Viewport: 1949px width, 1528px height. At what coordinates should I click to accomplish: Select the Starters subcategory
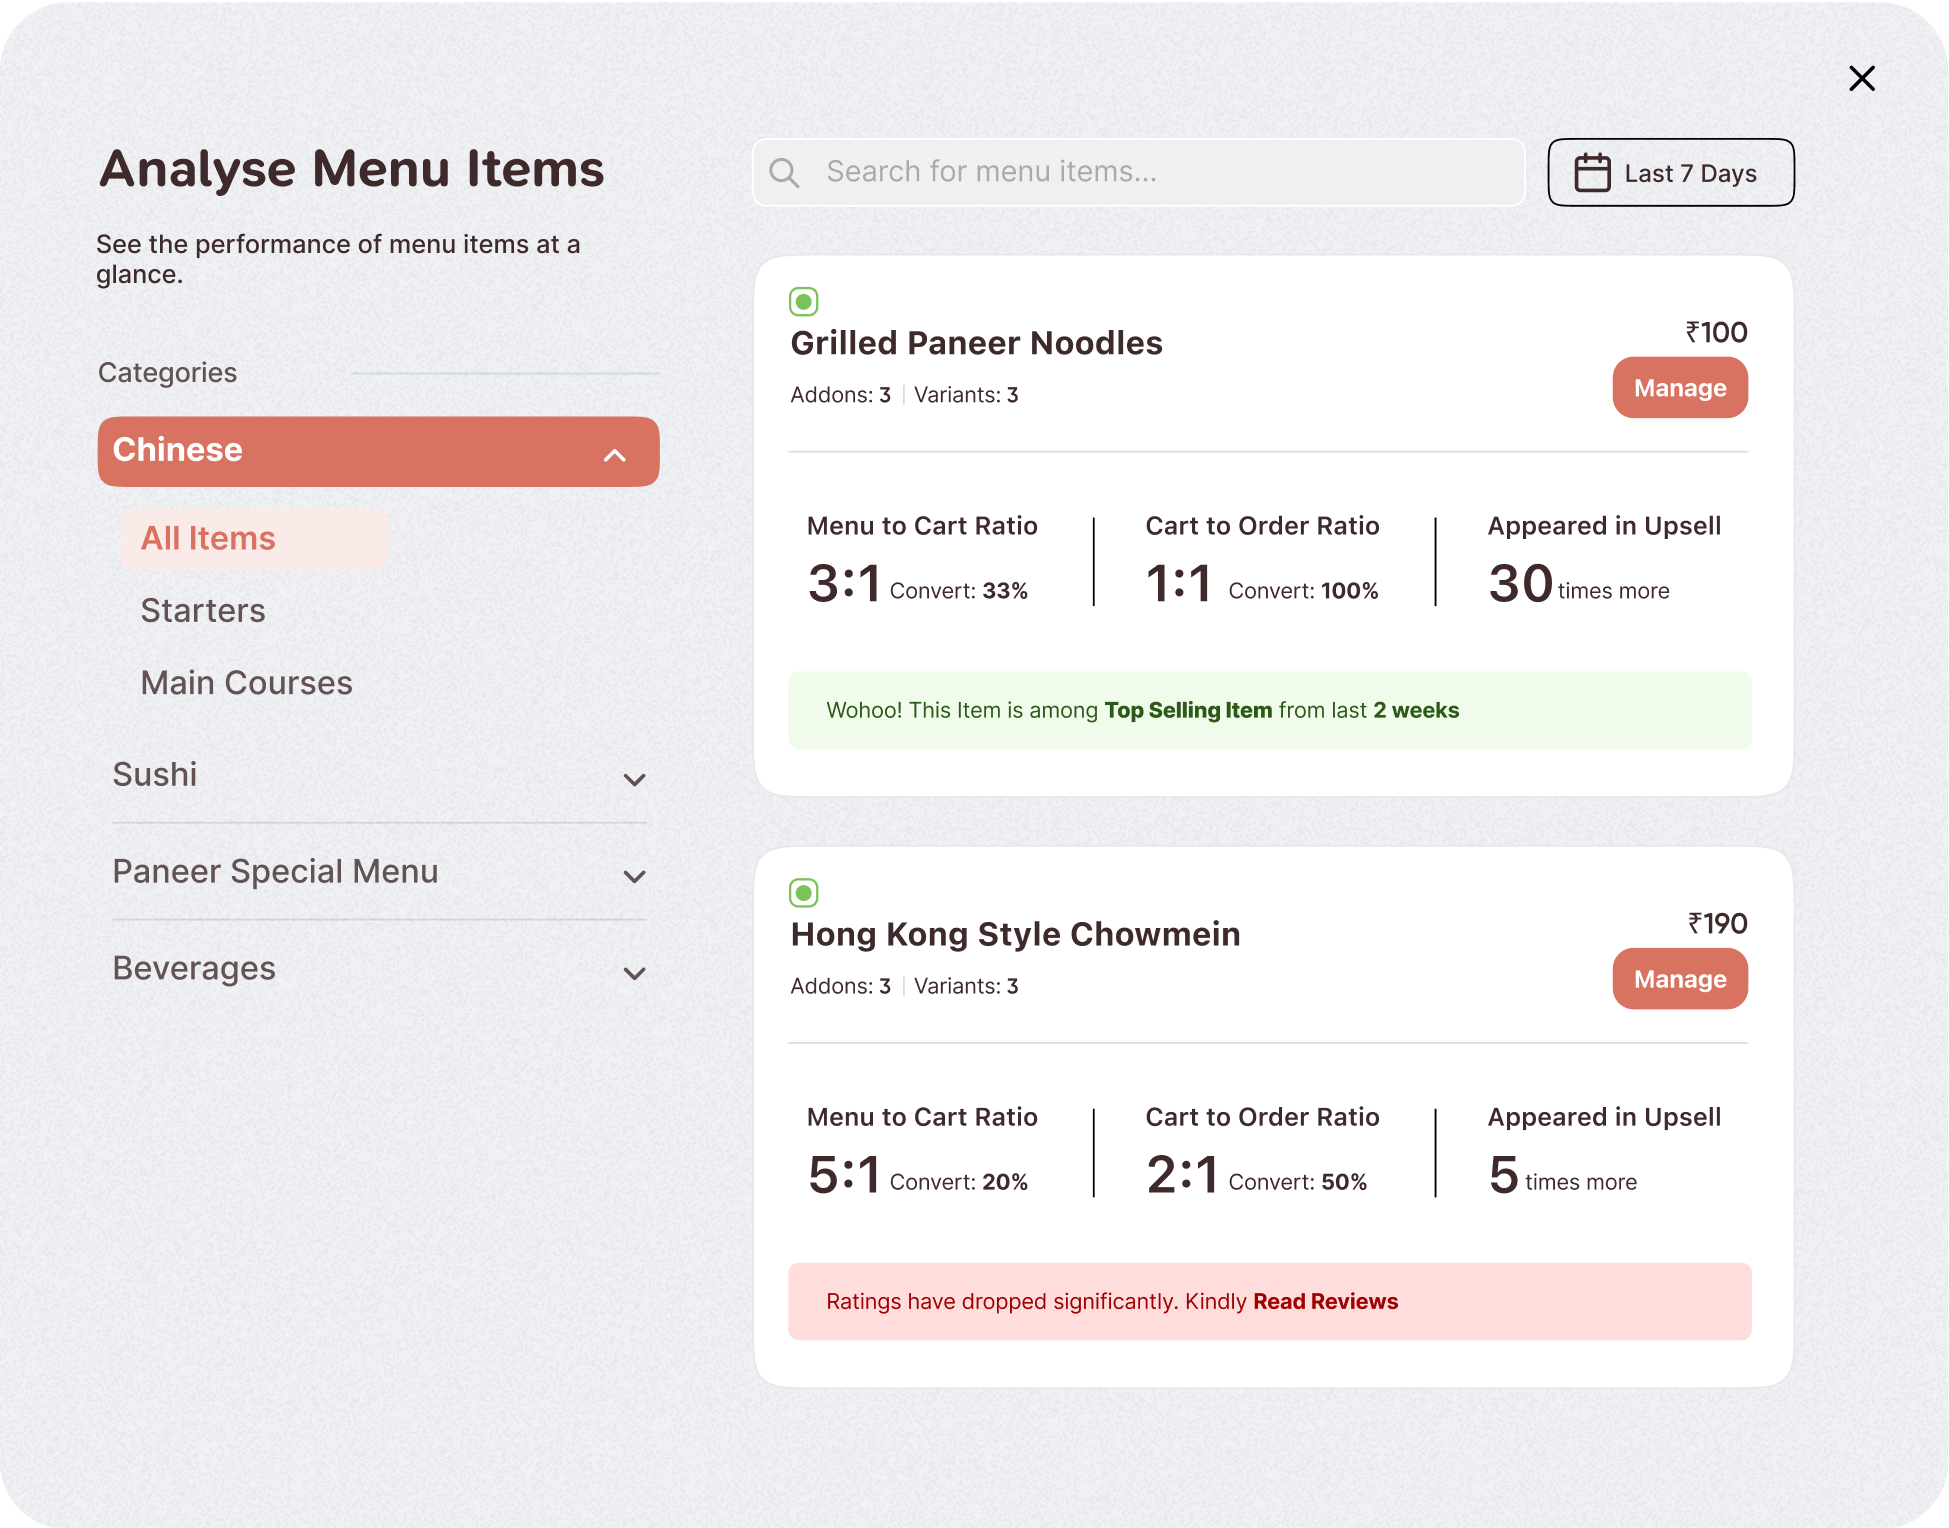click(203, 611)
